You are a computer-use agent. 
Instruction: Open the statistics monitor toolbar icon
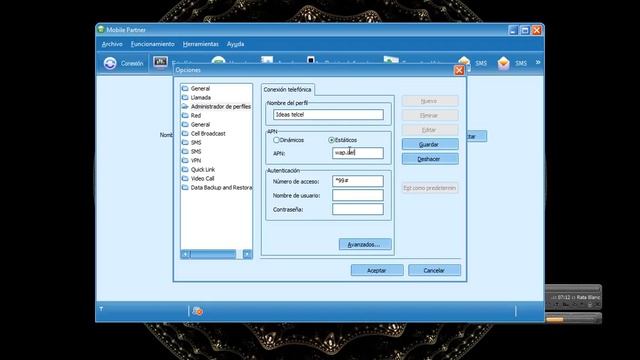160,62
